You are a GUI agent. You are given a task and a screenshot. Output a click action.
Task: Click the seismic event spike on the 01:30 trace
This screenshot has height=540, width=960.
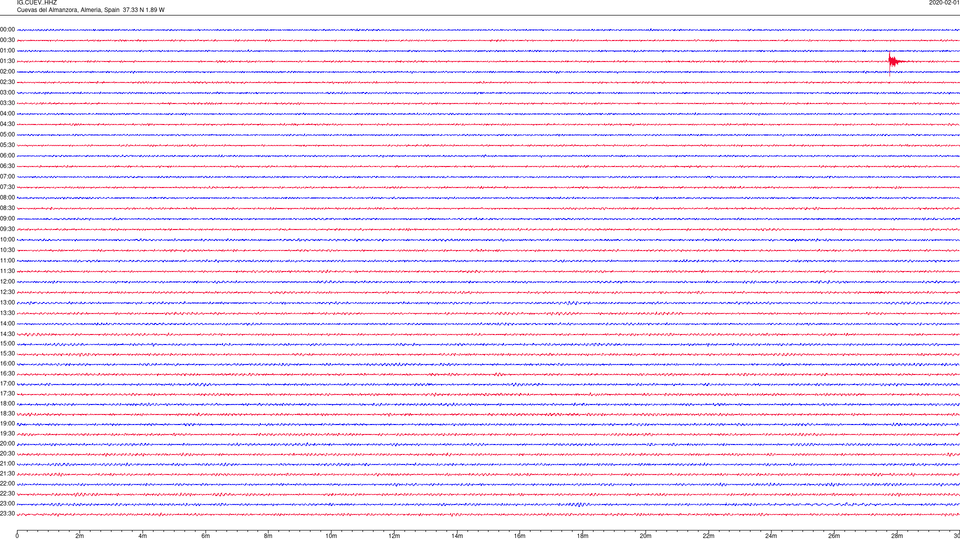click(893, 62)
